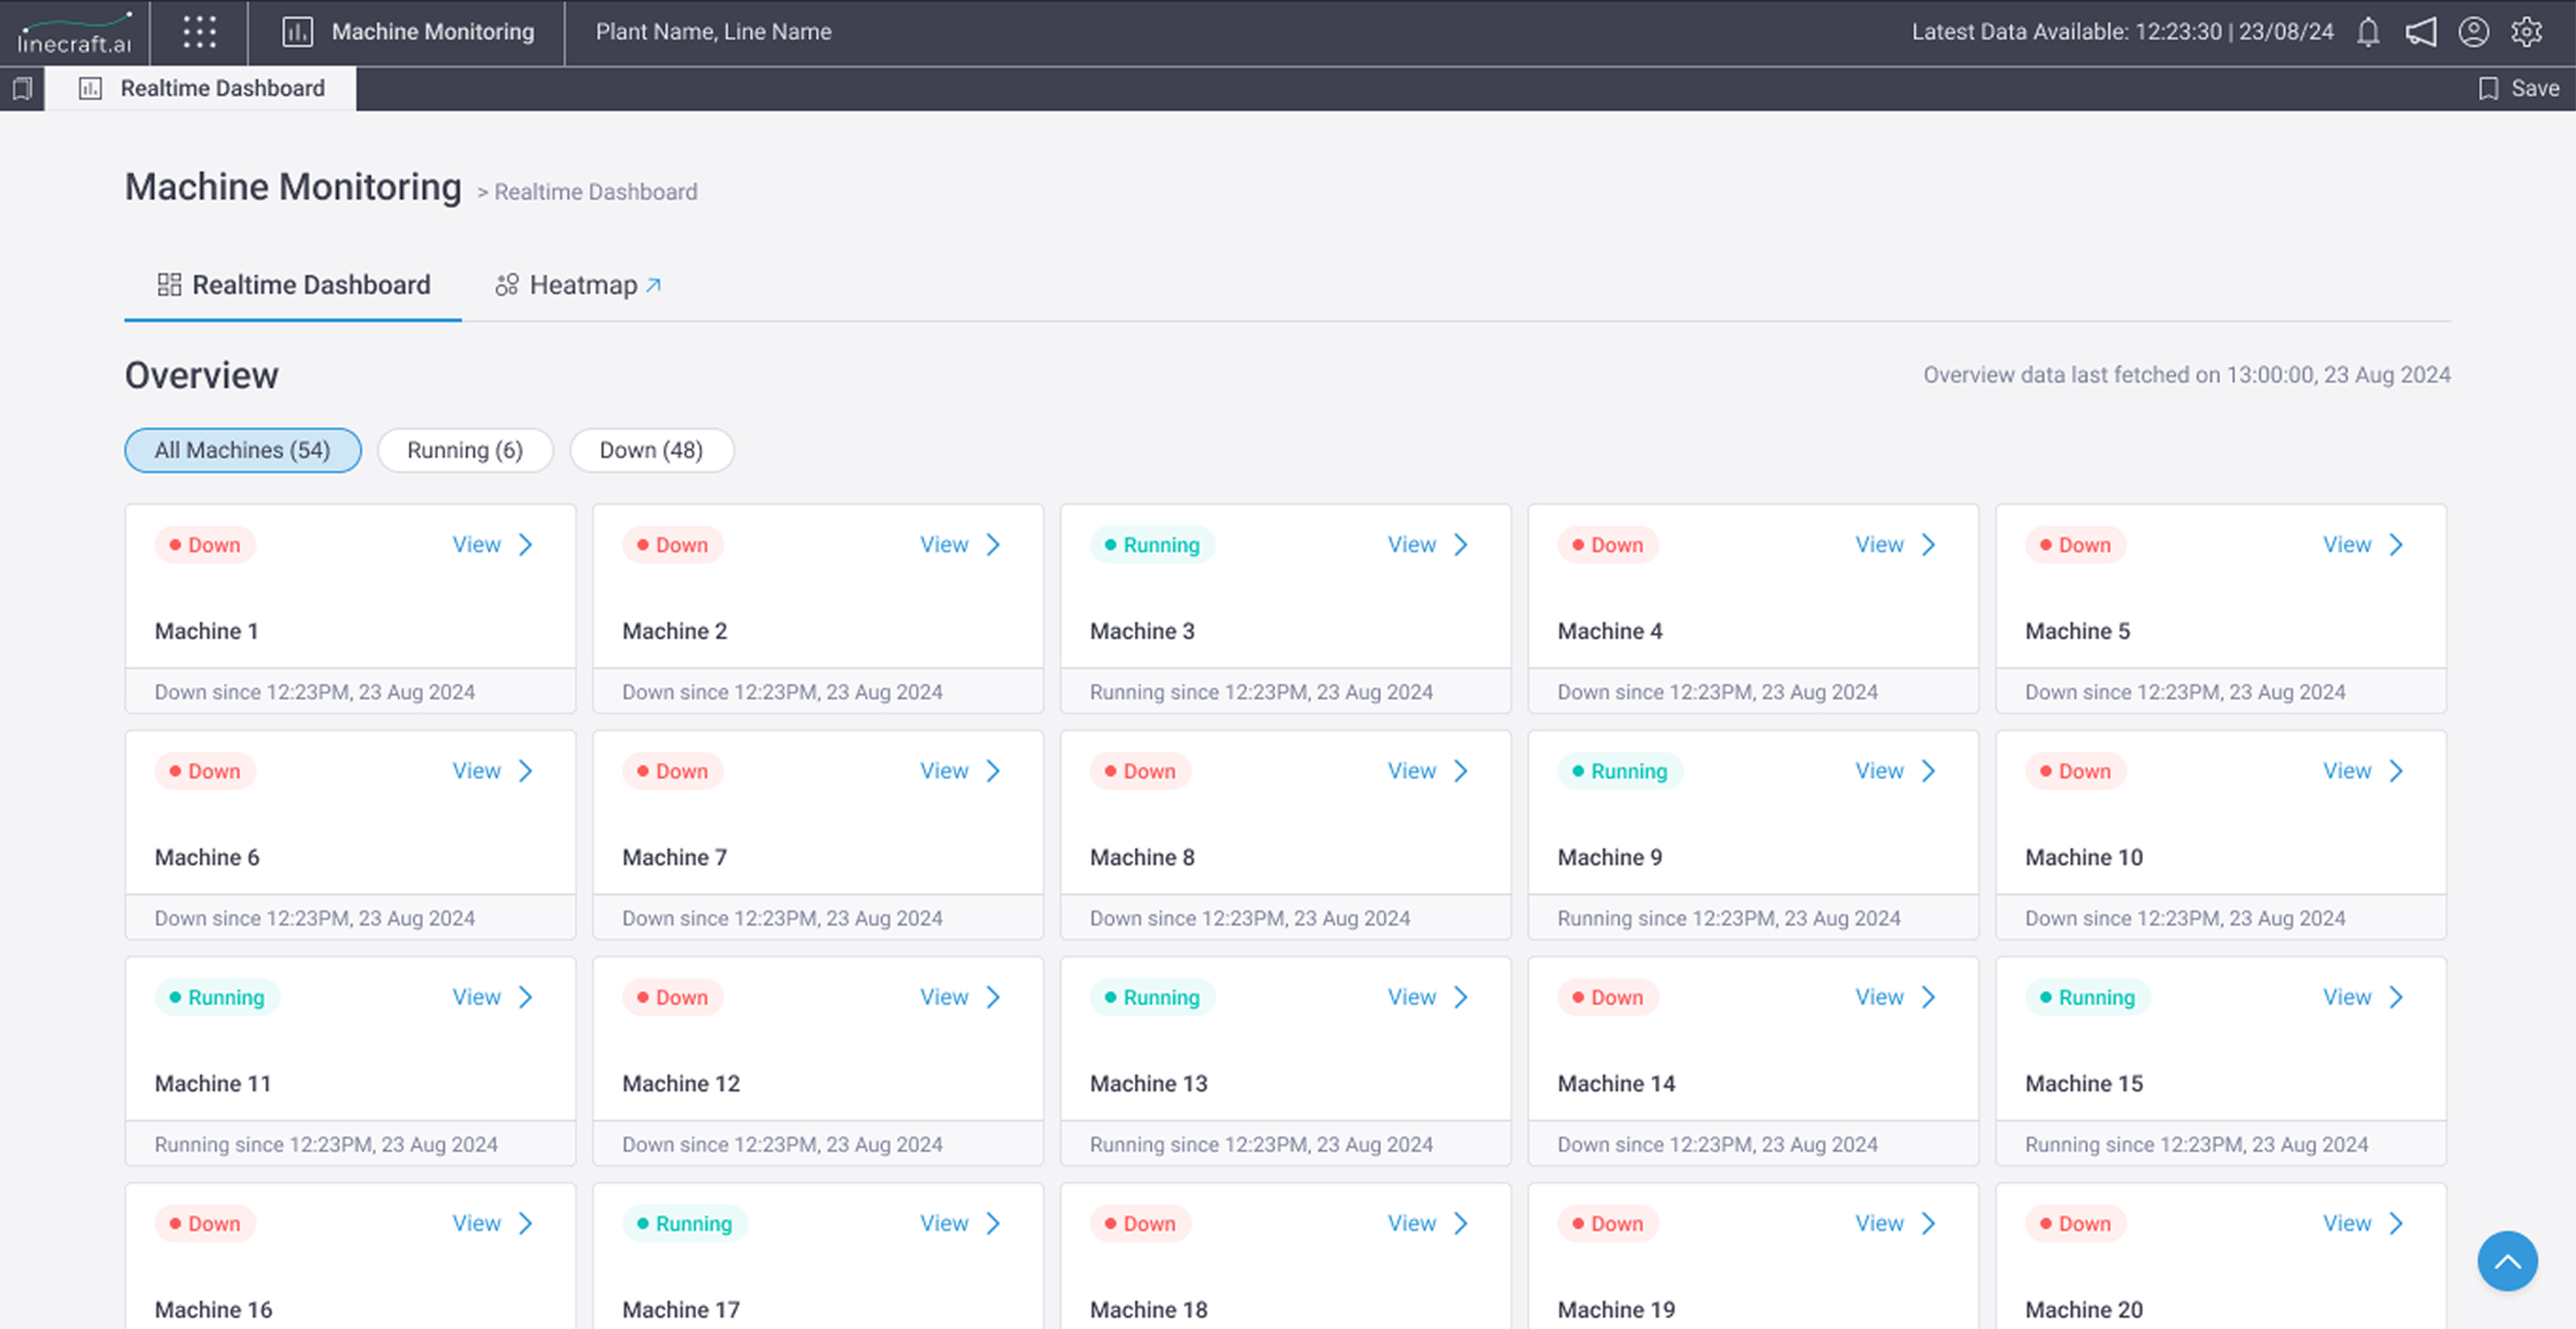Open the Heatmap tab

(x=578, y=285)
